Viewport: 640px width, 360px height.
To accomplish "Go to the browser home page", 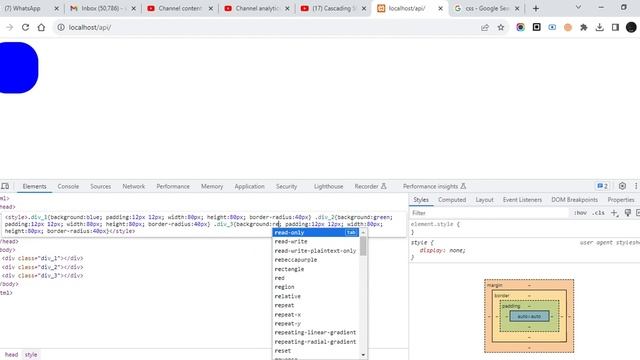I will point(41,27).
